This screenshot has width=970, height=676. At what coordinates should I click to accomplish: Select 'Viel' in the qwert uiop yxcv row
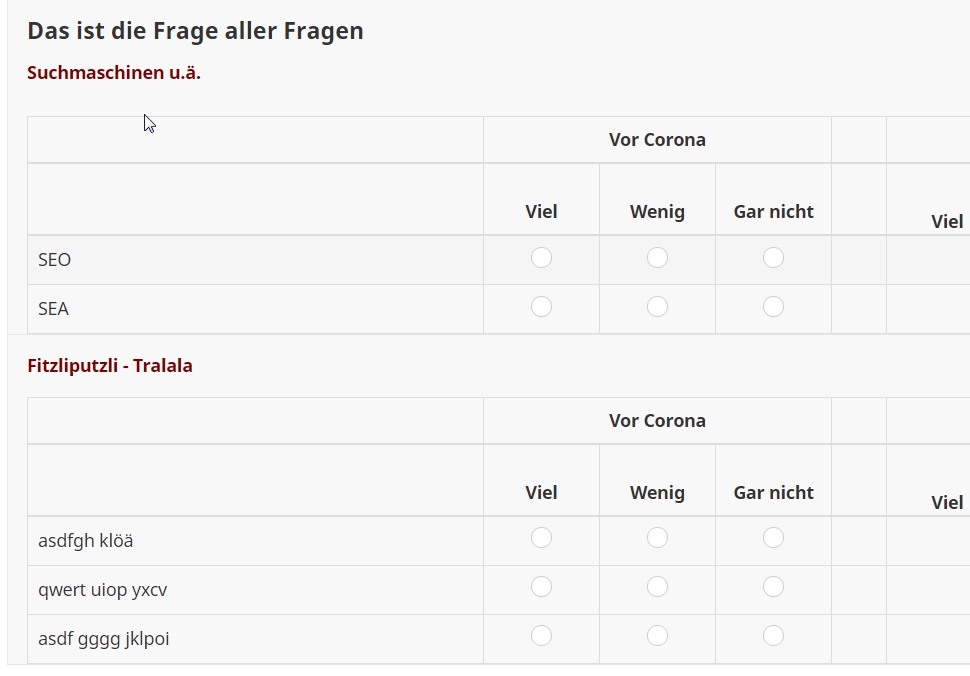[x=541, y=587]
